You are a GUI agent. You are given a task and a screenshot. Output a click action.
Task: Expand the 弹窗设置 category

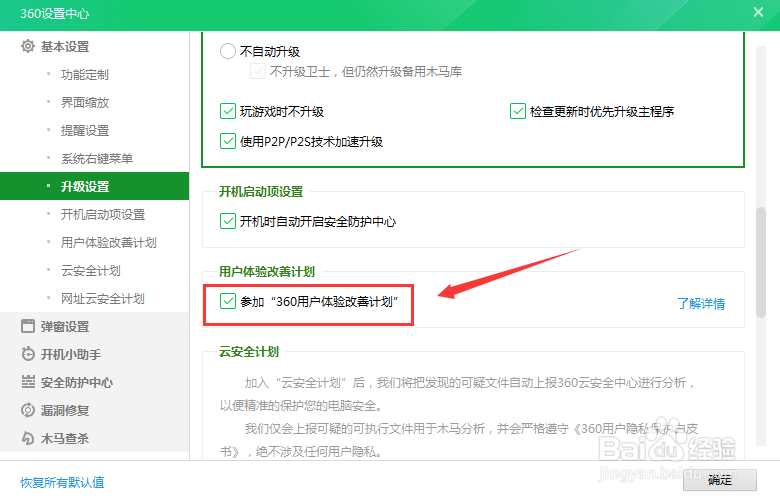click(x=65, y=327)
